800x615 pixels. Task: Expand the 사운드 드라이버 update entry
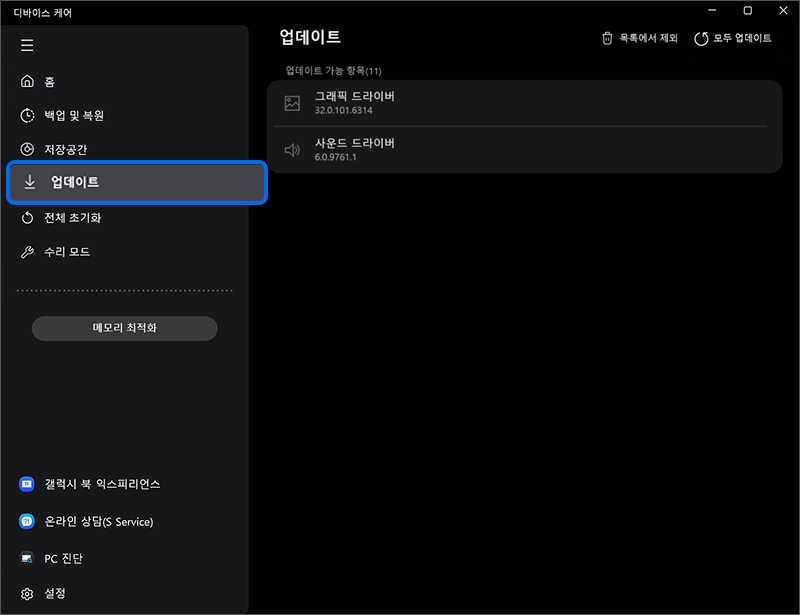520,149
